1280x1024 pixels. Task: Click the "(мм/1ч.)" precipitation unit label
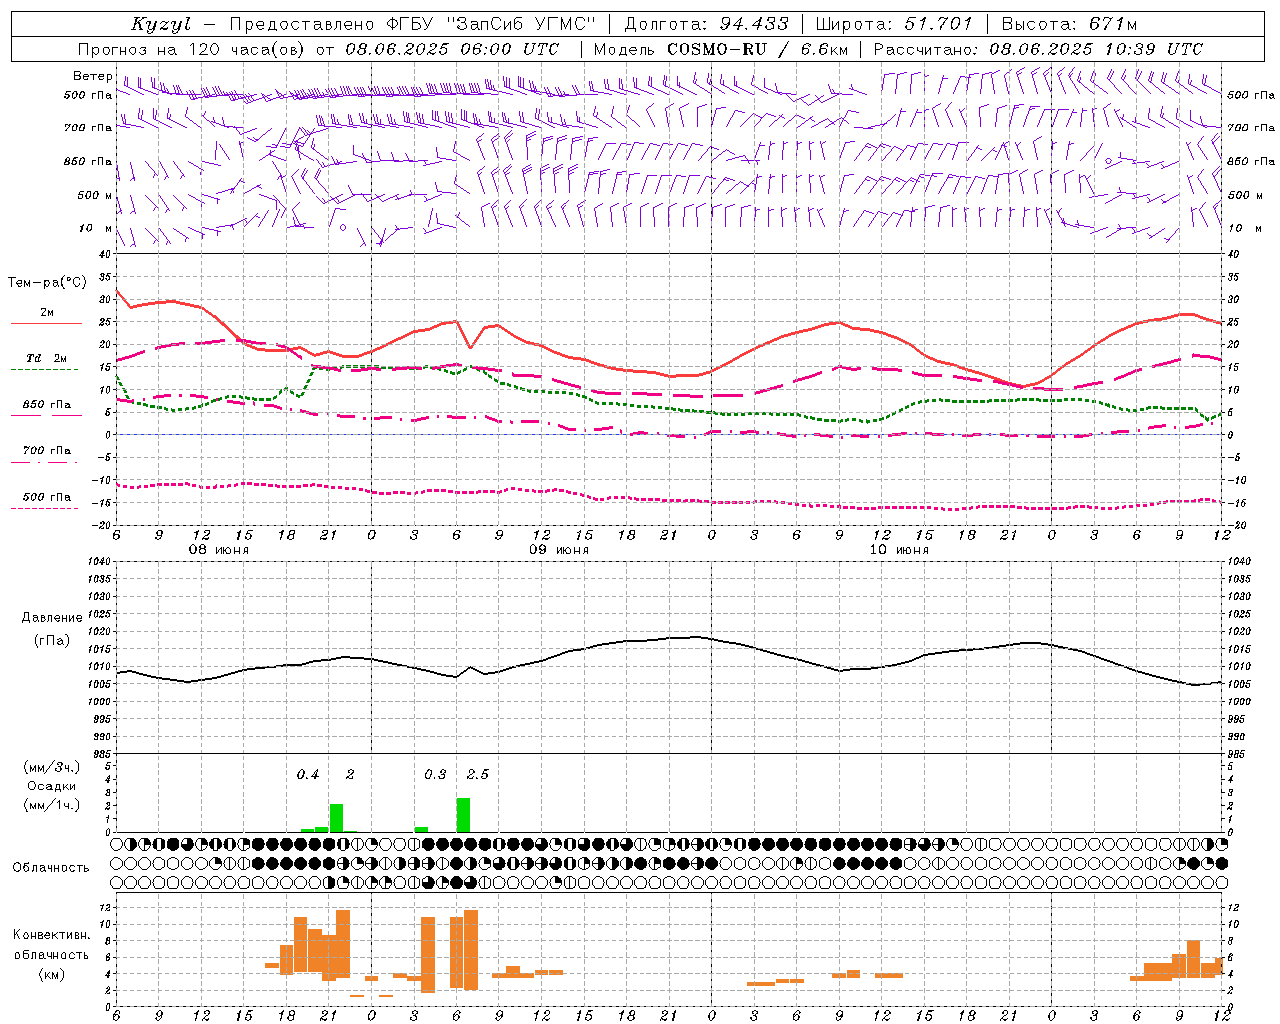point(52,805)
